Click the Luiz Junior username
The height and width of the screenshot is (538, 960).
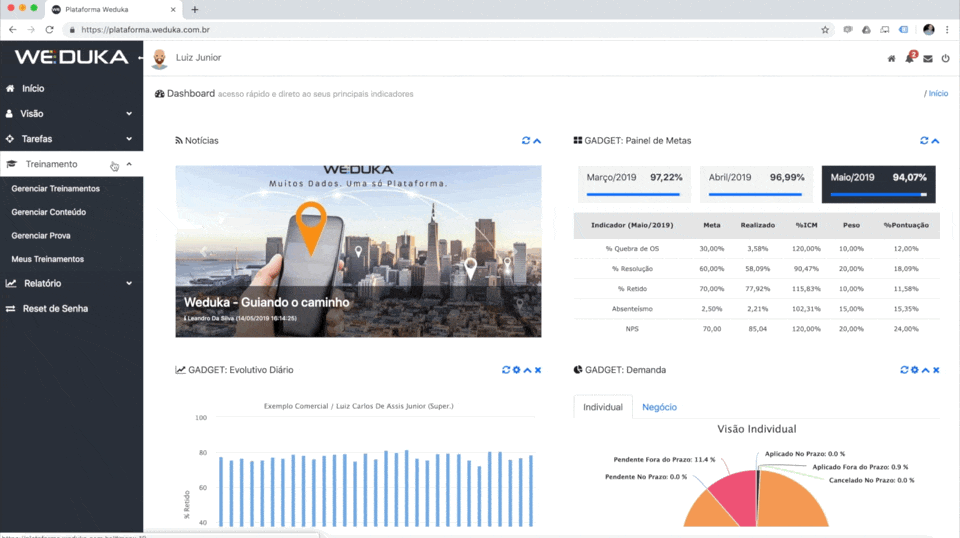tap(198, 58)
